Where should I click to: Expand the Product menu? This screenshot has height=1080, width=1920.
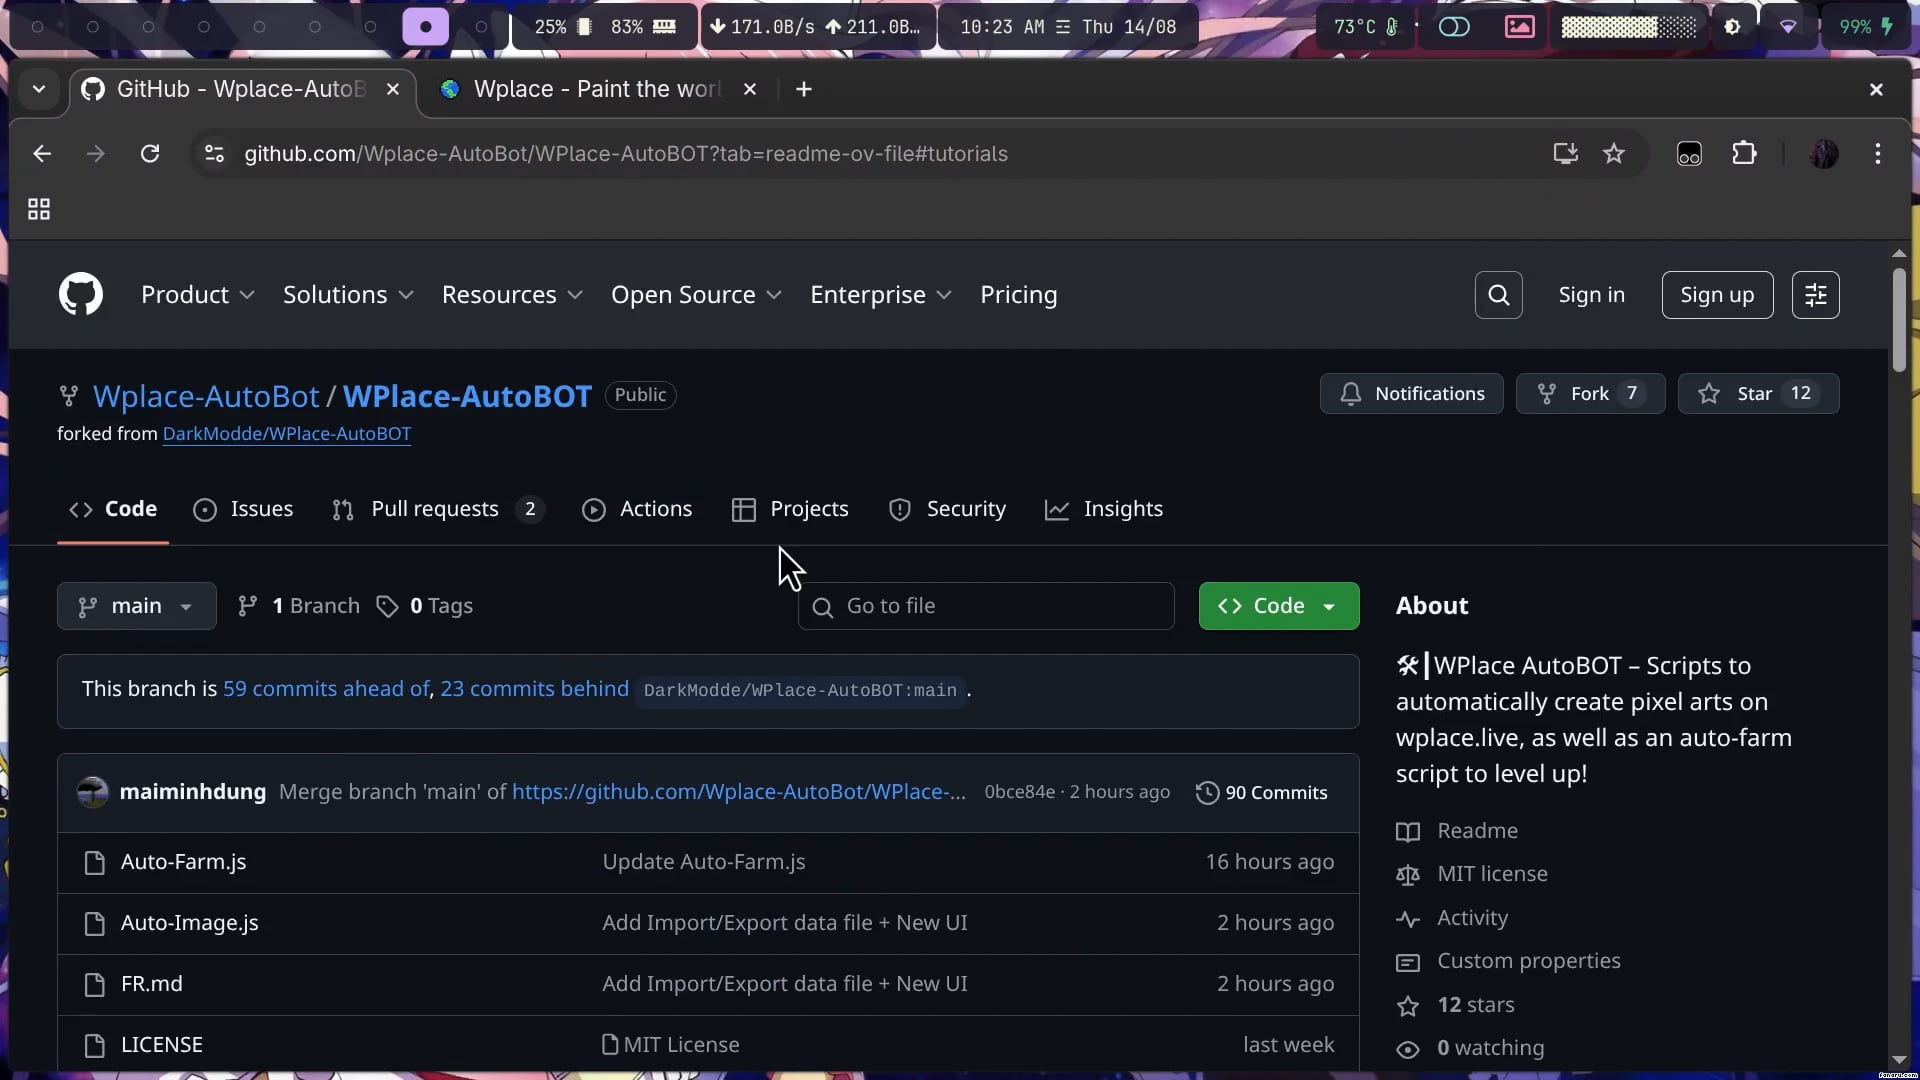pos(198,295)
